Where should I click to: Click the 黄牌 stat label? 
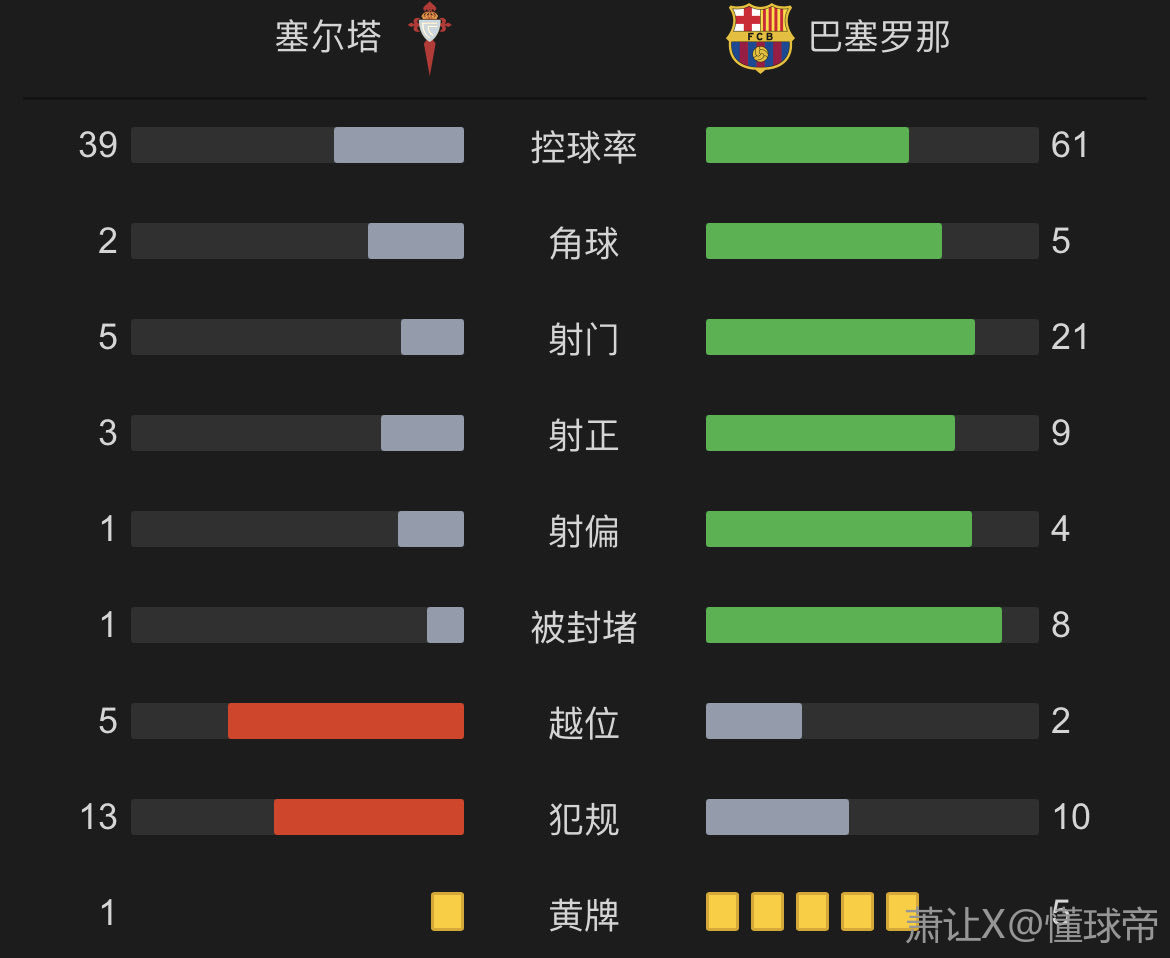[x=584, y=915]
